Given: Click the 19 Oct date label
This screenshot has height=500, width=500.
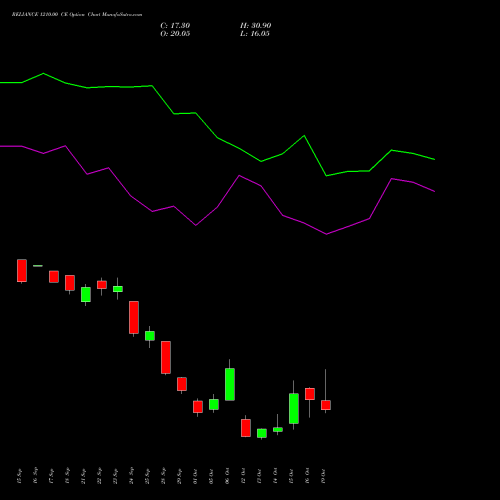Looking at the screenshot, I should pyautogui.click(x=323, y=476).
